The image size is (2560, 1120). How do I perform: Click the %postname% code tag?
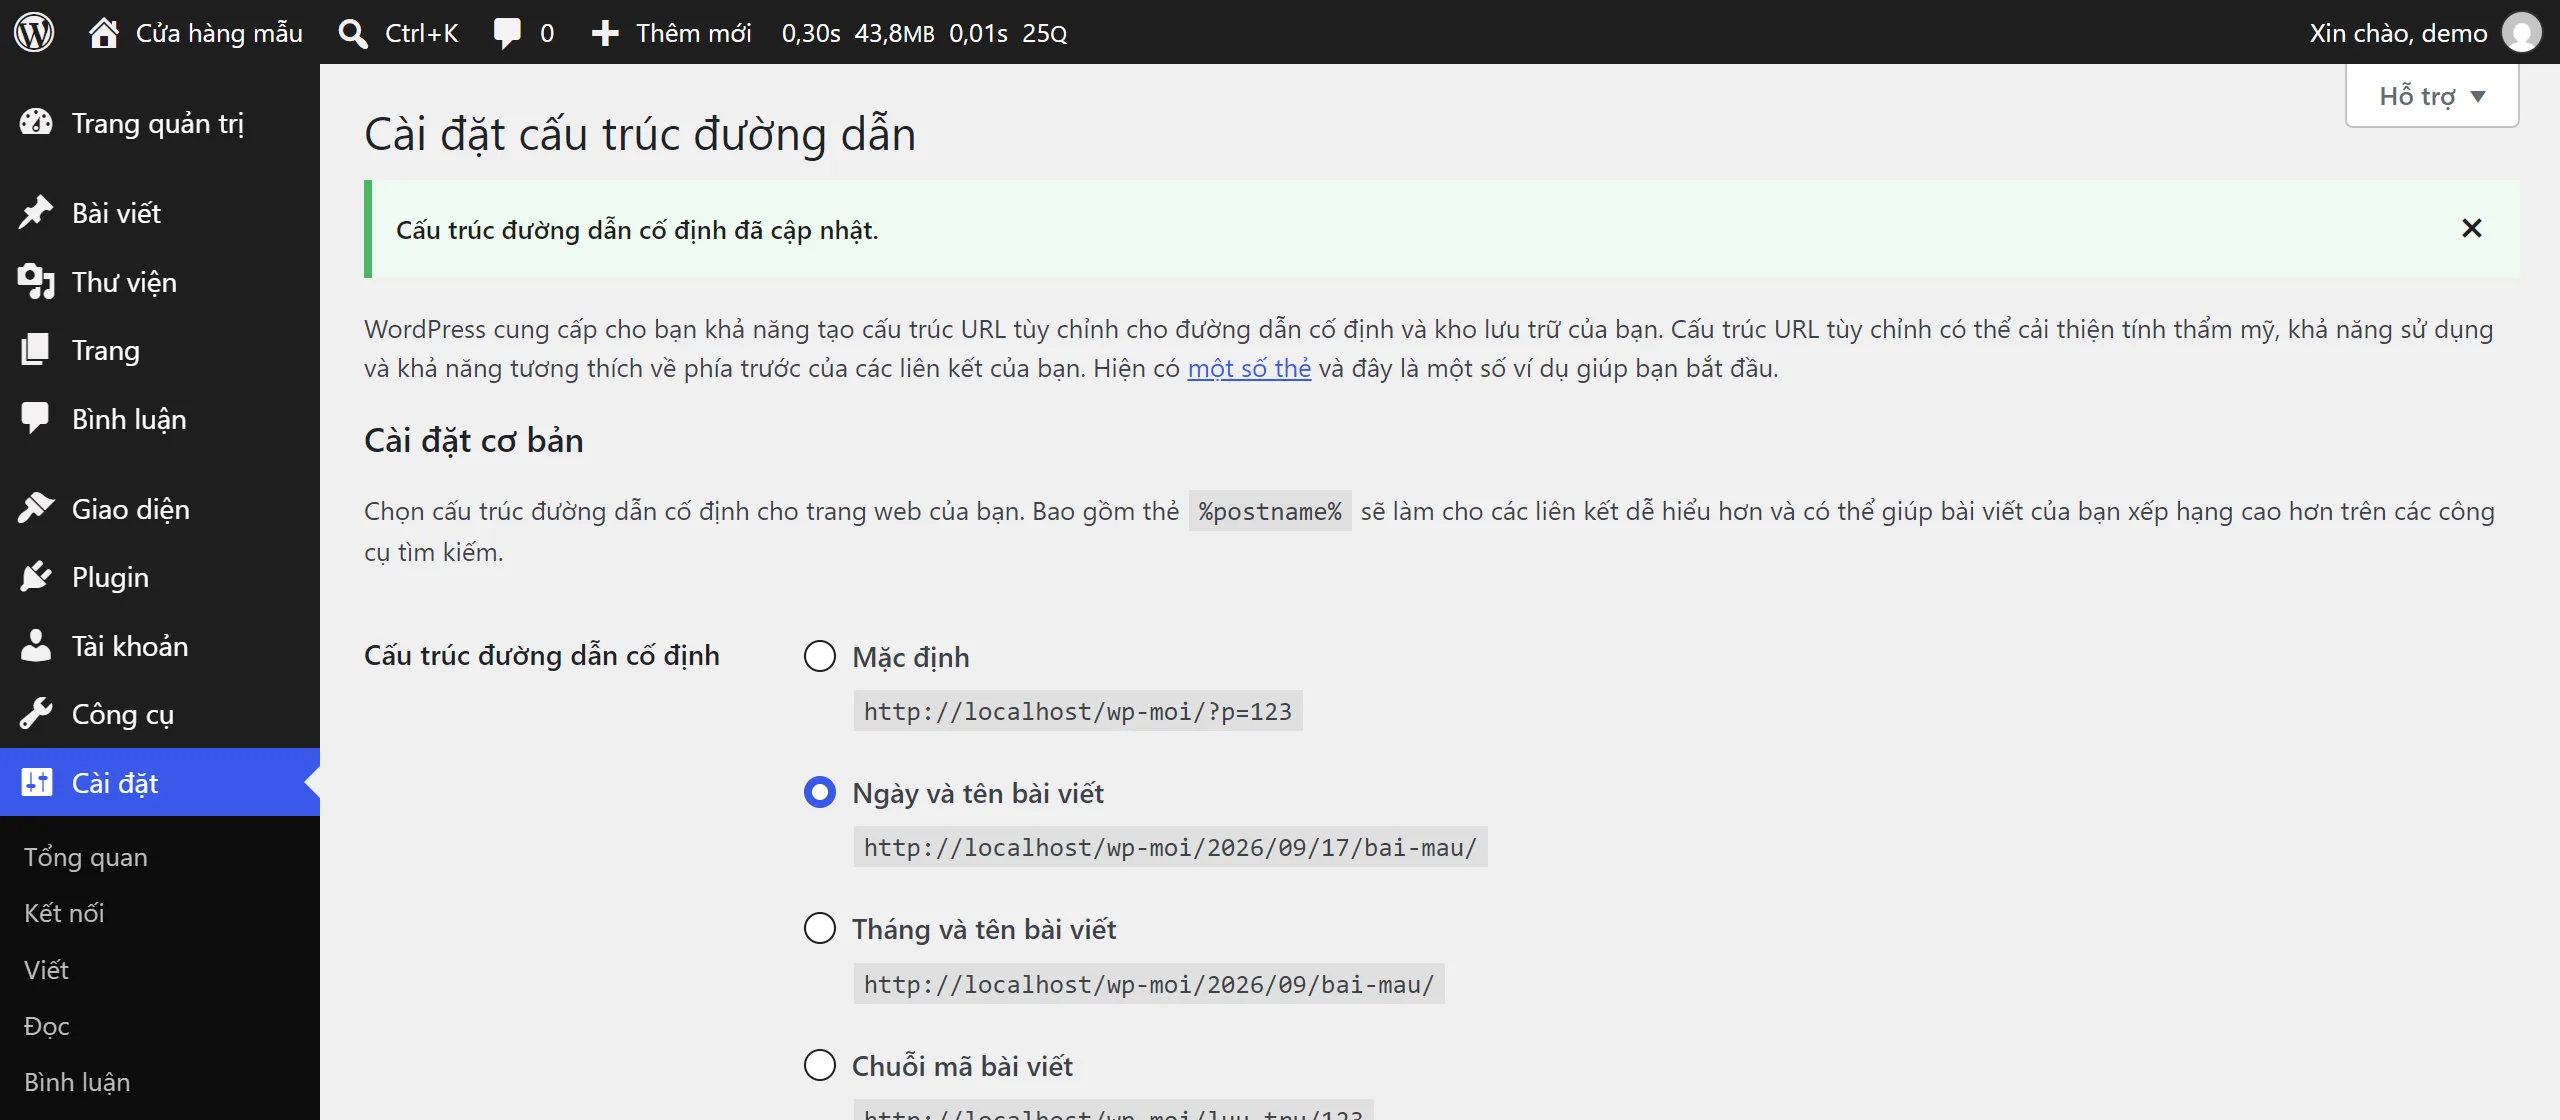(x=1270, y=511)
